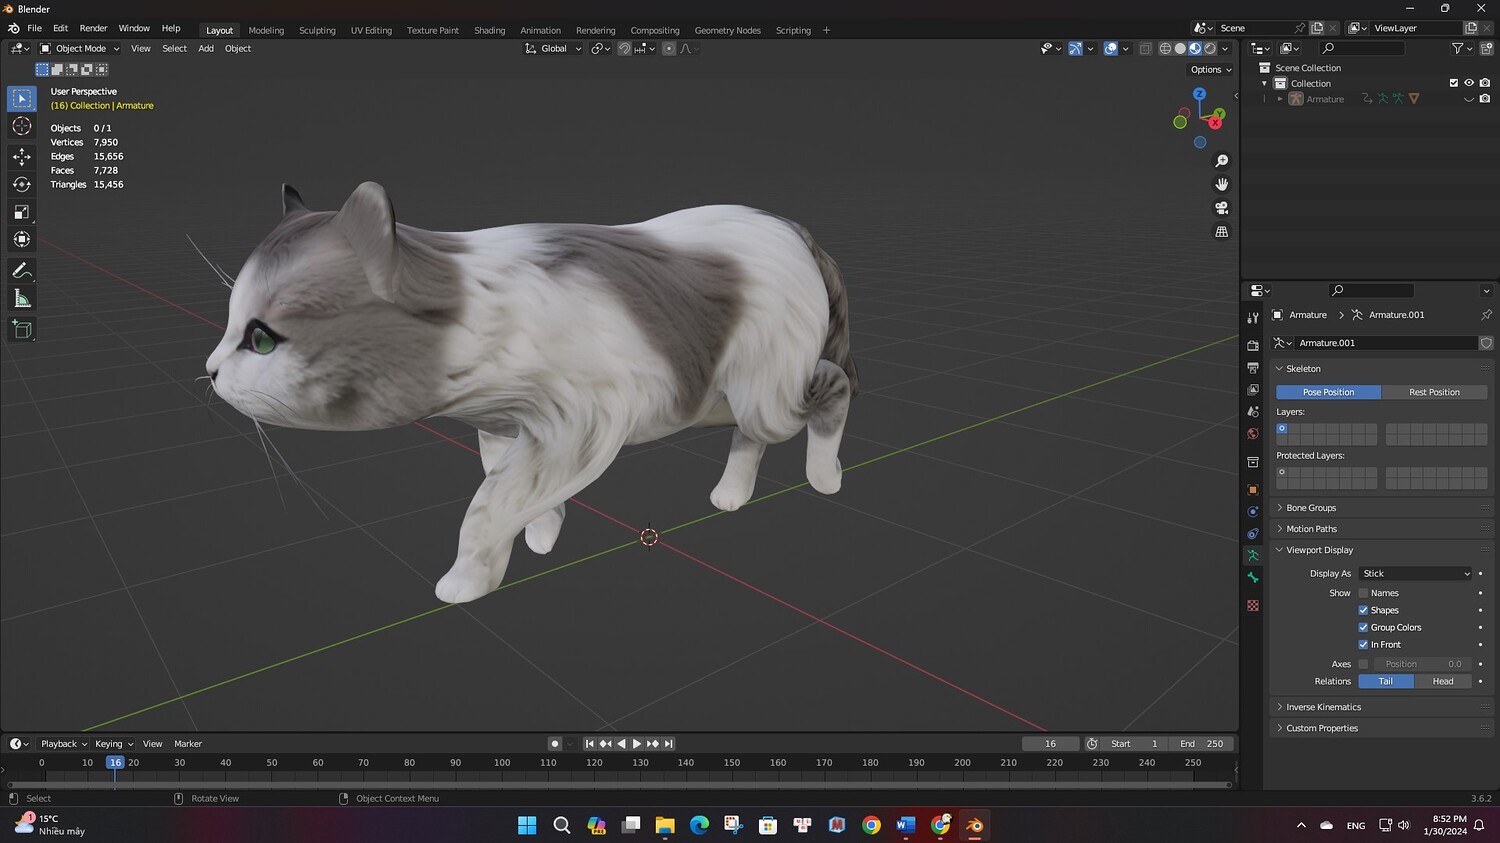Screen dimensions: 1500x843
Task: Hide Collection with its eye icon
Action: (x=1469, y=83)
